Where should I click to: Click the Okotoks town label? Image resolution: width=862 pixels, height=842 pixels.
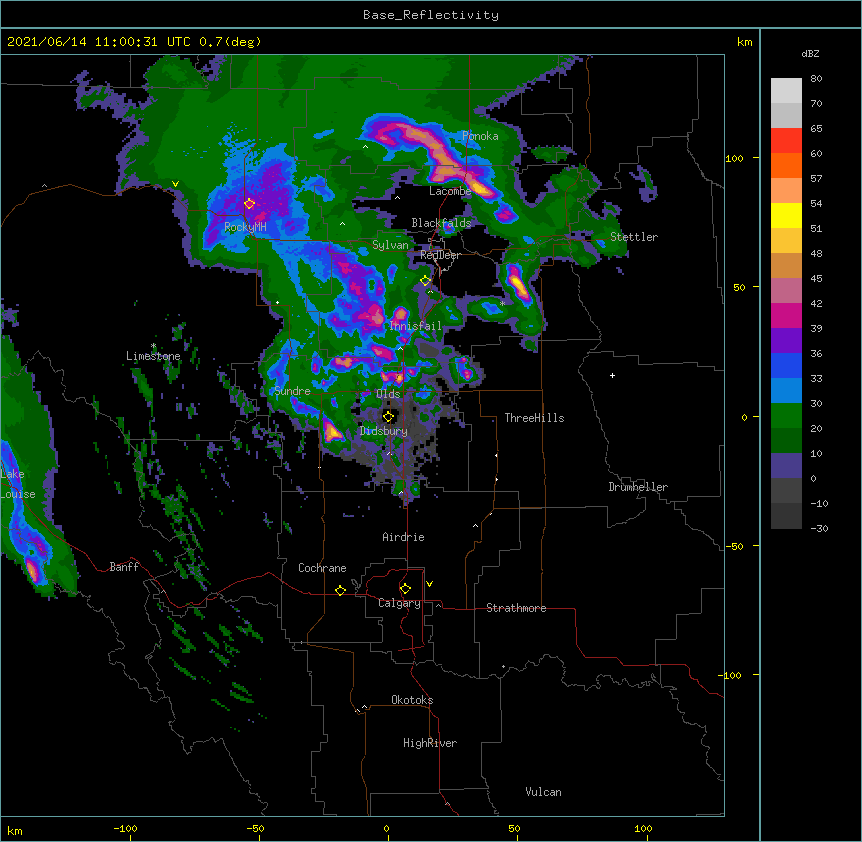(412, 700)
